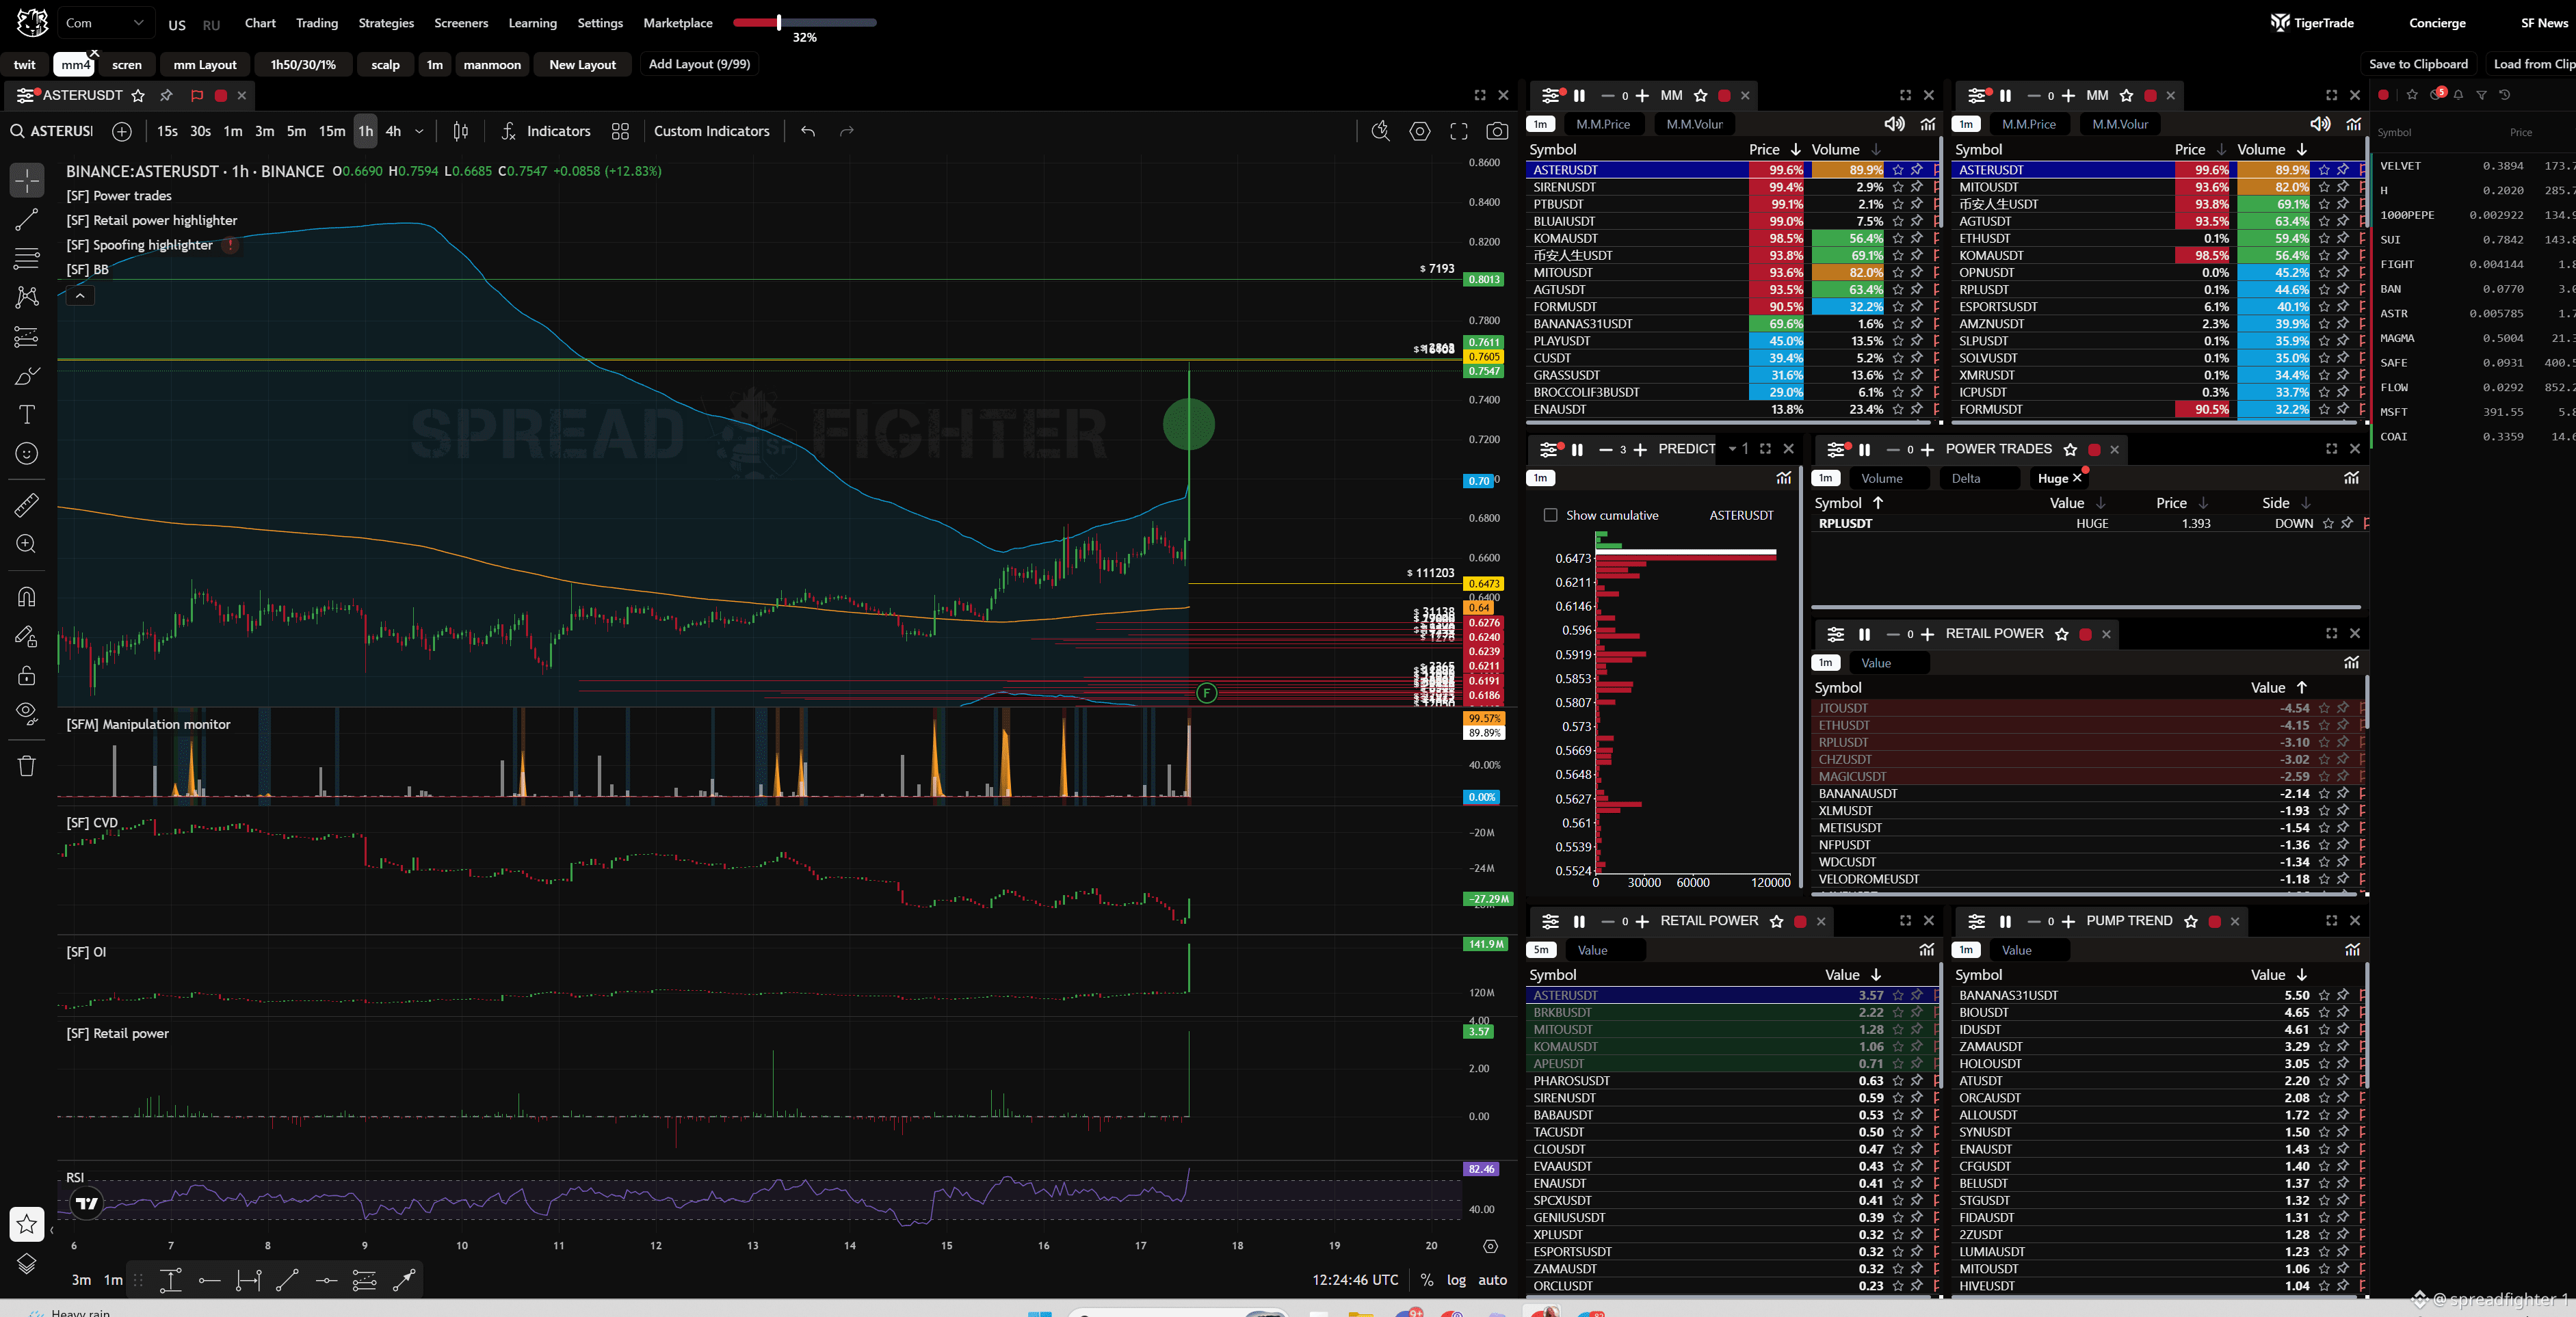This screenshot has height=1317, width=2576.
Task: Sort first MM panel by Price
Action: point(1774,150)
